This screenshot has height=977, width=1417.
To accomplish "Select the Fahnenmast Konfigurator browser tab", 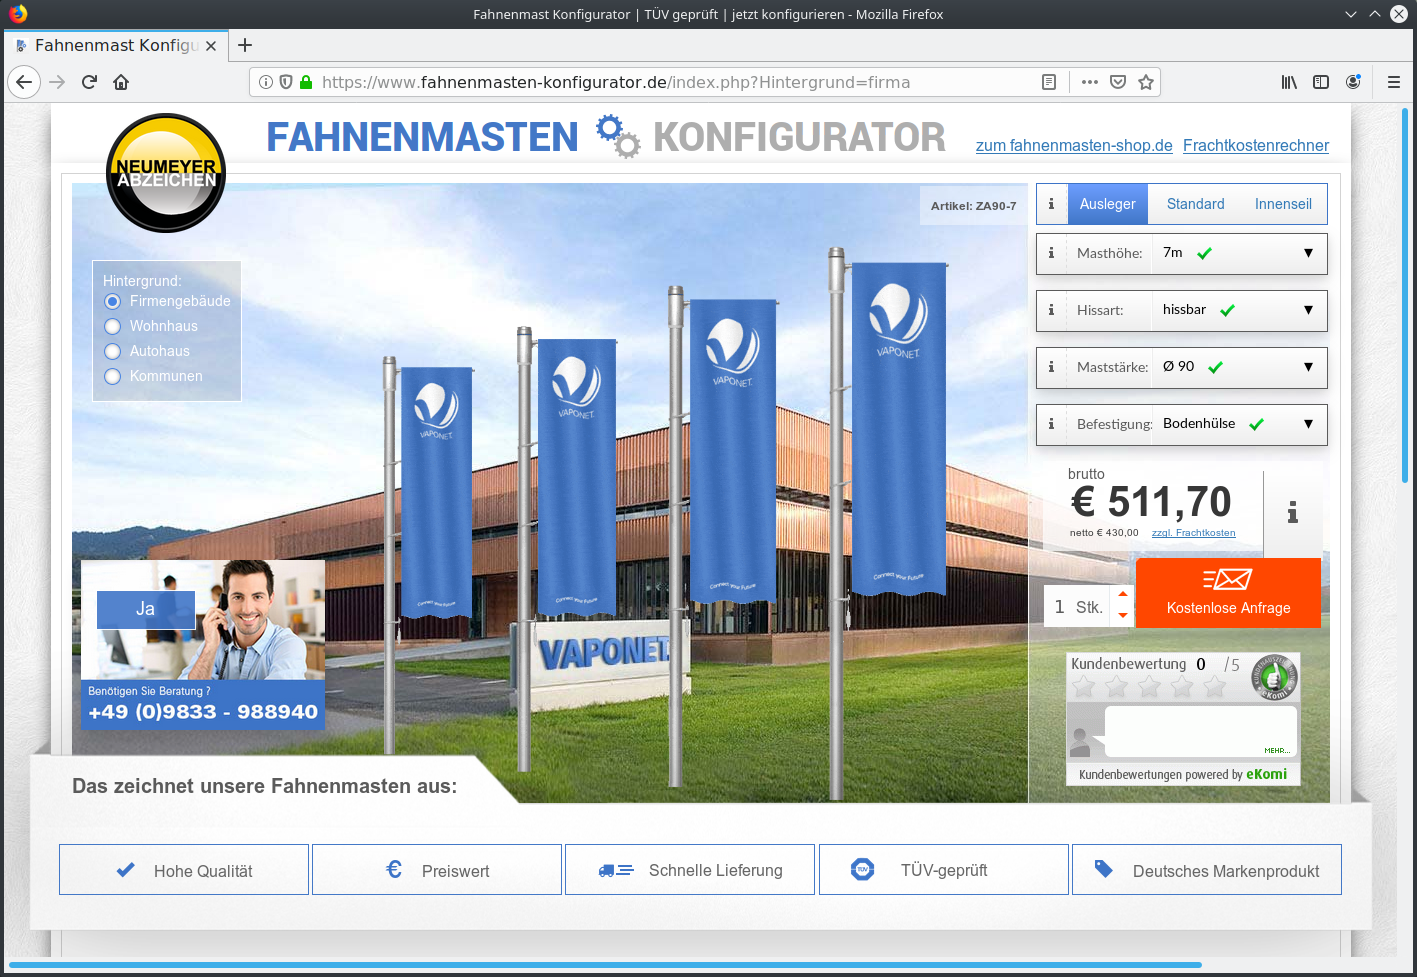I will [x=116, y=45].
